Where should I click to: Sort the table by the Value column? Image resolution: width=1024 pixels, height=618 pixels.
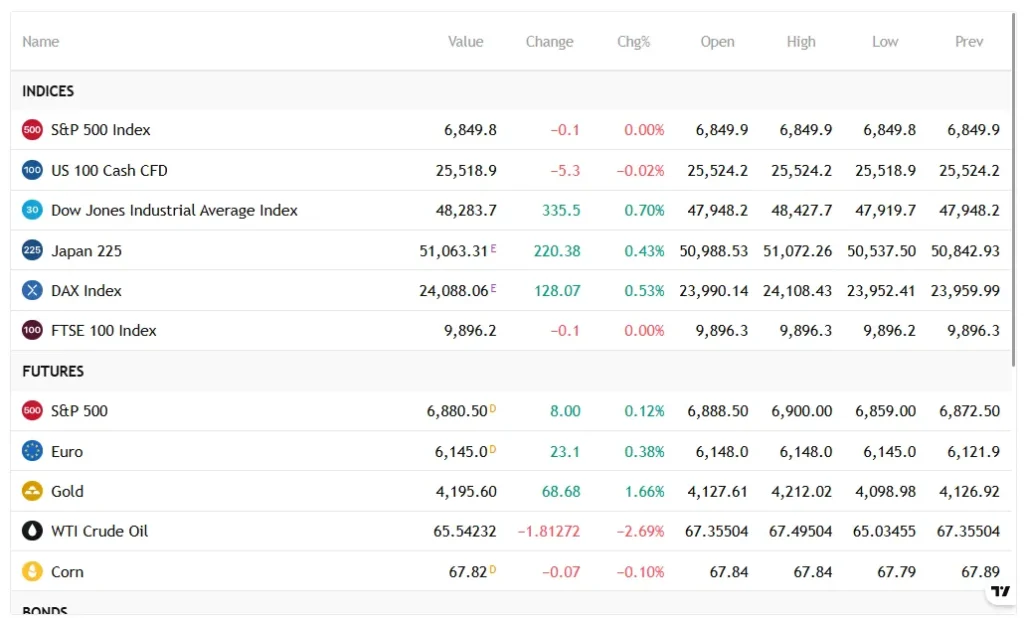pyautogui.click(x=466, y=41)
